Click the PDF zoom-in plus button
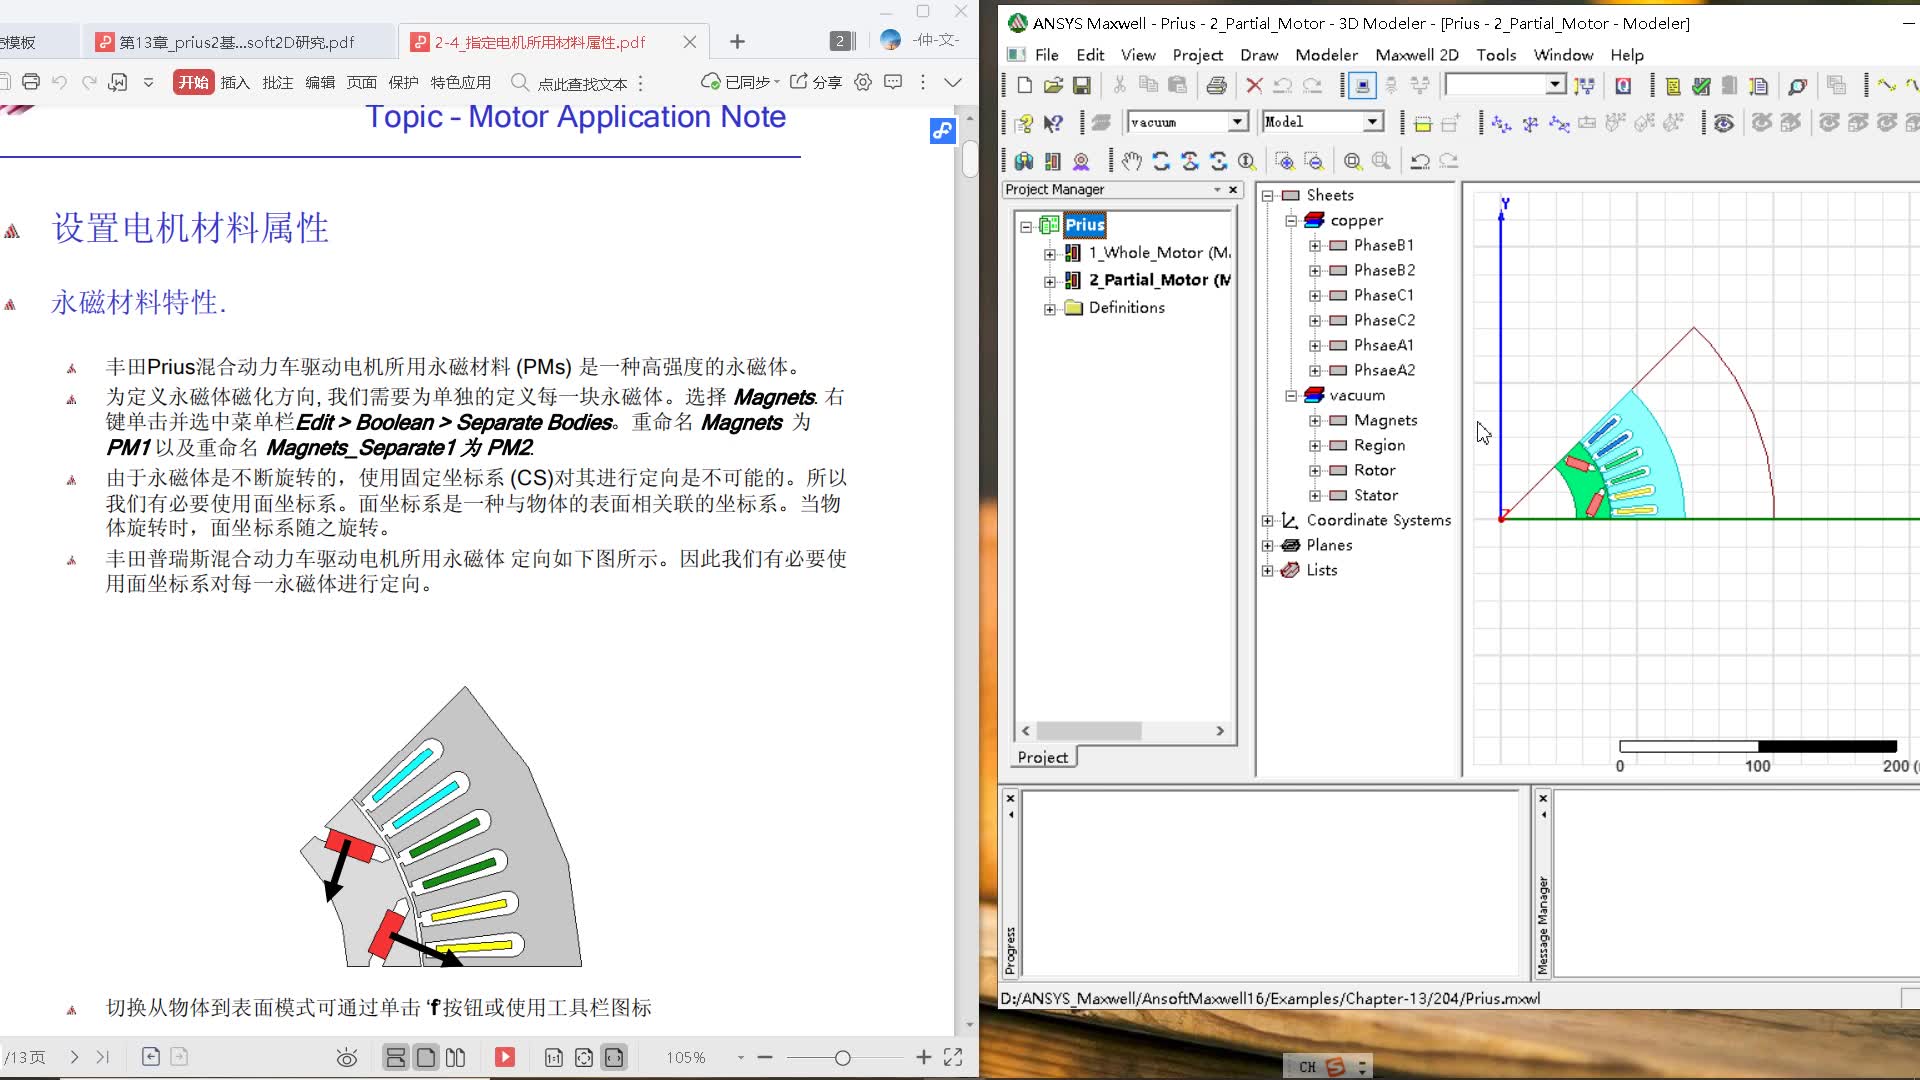Viewport: 1920px width, 1080px height. tap(923, 1057)
